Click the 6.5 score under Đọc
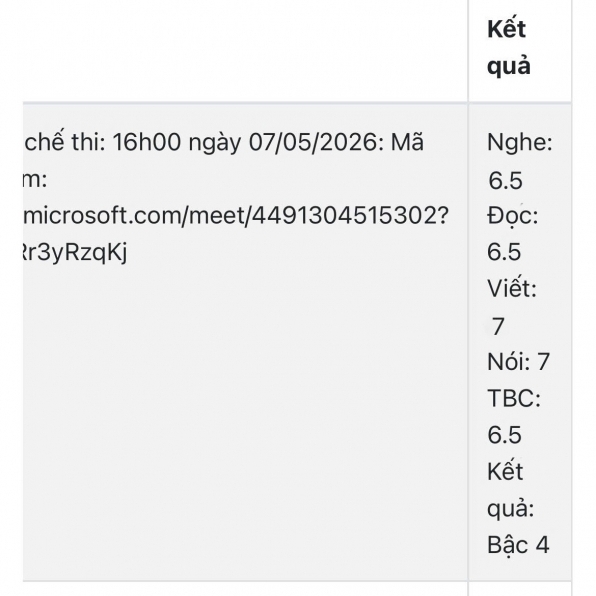This screenshot has height=596, width=596. [504, 252]
